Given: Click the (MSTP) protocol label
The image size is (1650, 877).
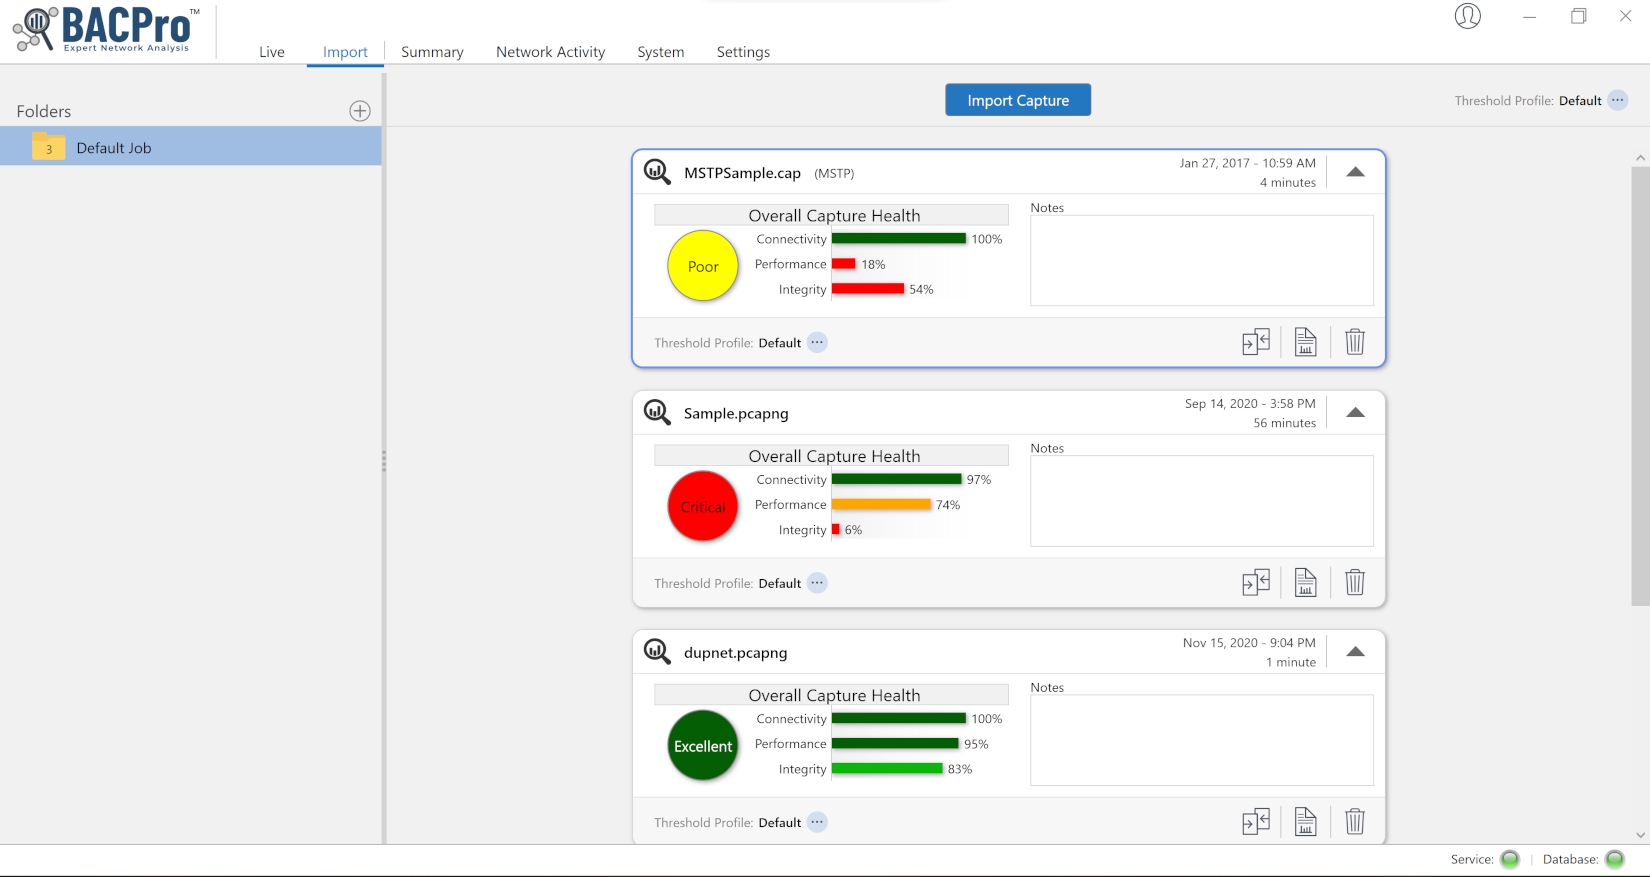Looking at the screenshot, I should pyautogui.click(x=834, y=173).
